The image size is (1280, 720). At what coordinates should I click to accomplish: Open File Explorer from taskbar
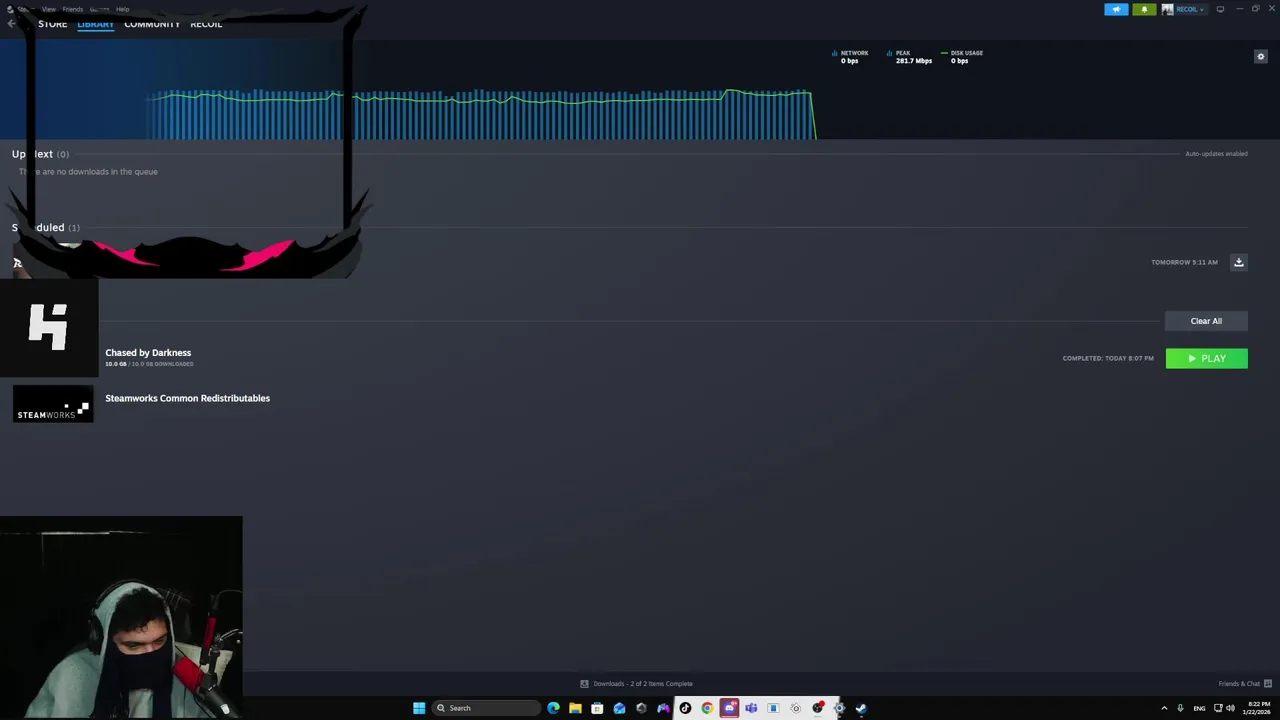pyautogui.click(x=575, y=708)
